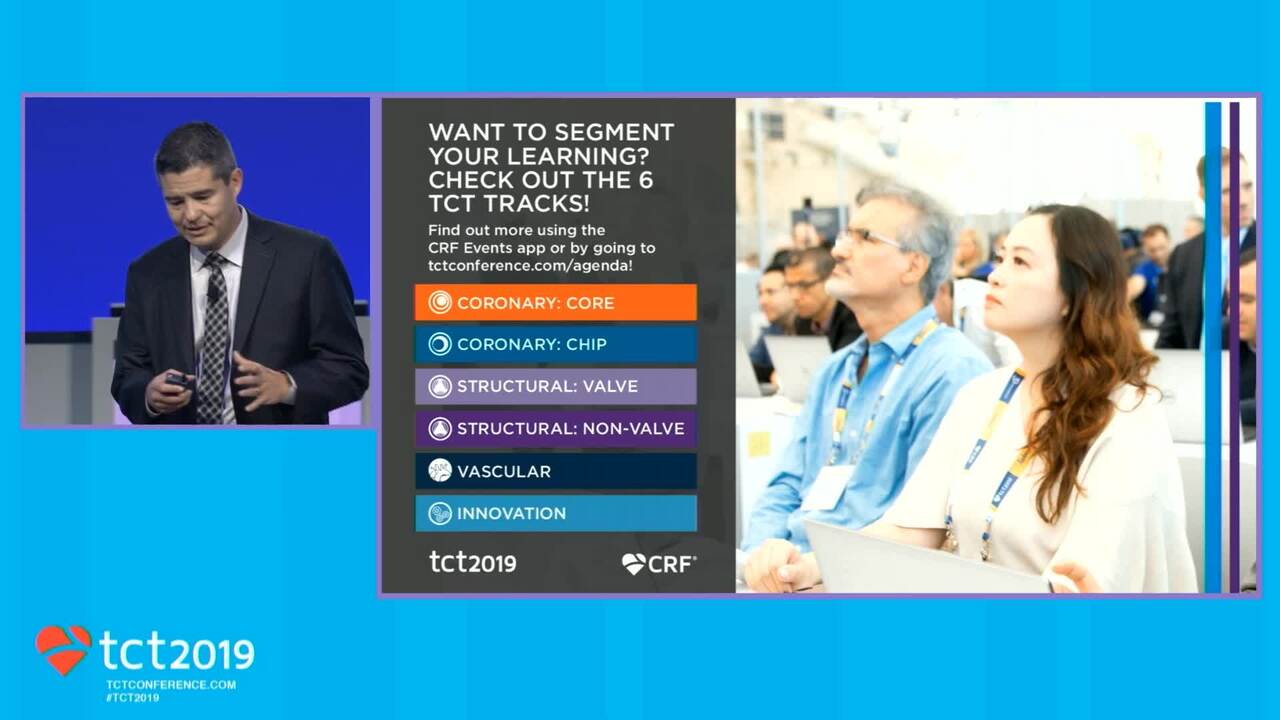Select the Innovation track label

coord(511,513)
